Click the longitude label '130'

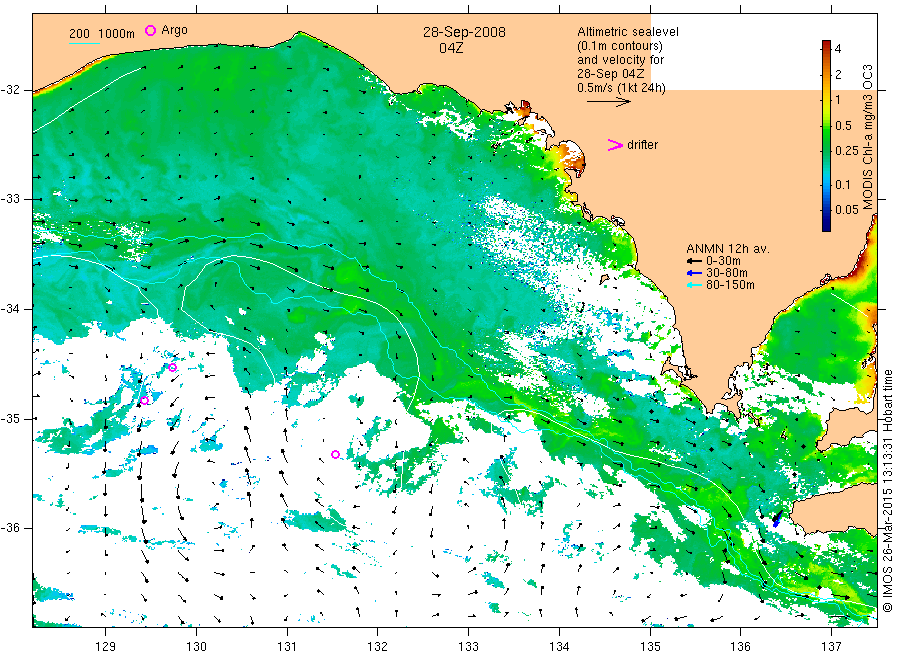click(x=196, y=647)
